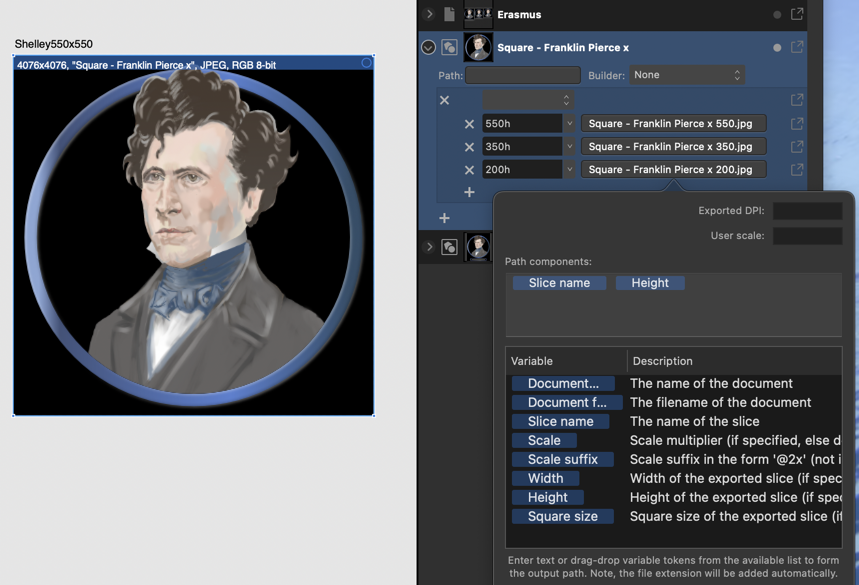
Task: Add a new export format with the outer plus
Action: [x=444, y=218]
